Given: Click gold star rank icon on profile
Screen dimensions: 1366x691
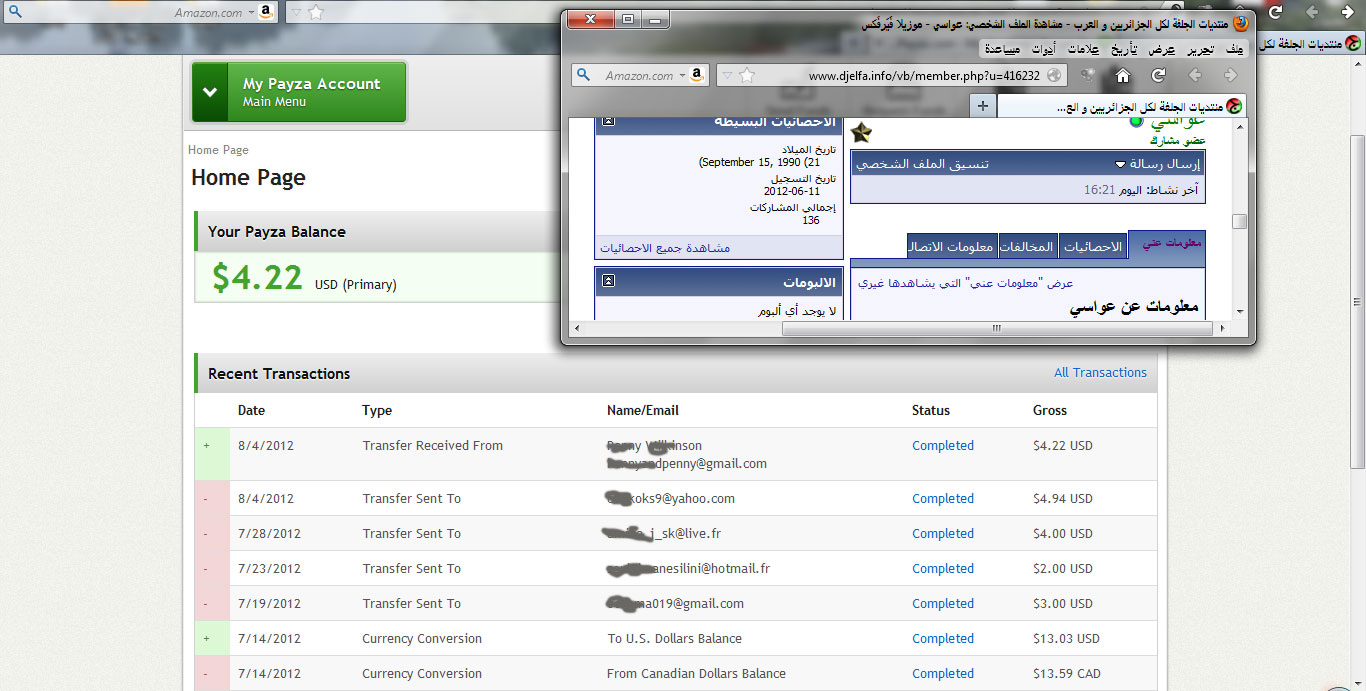Looking at the screenshot, I should [x=861, y=132].
